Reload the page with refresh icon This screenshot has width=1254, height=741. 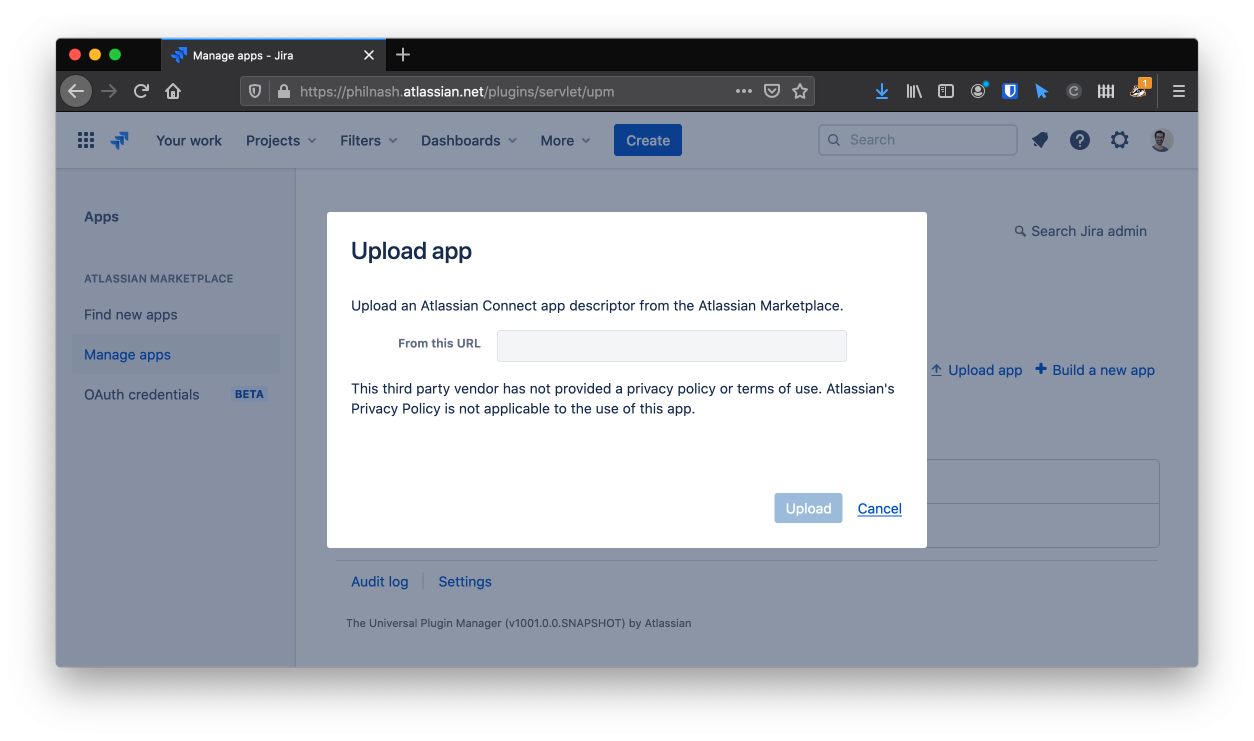[x=141, y=91]
